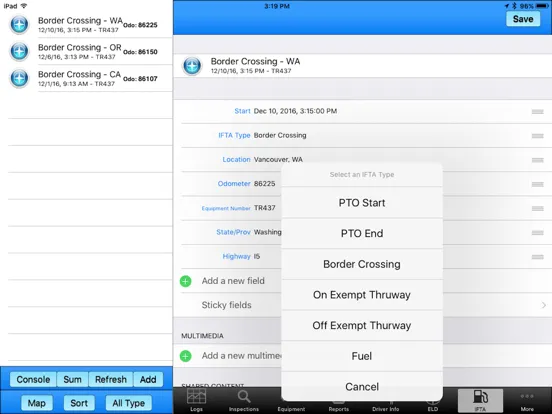This screenshot has height=414, width=552.
Task: Open the Map view
Action: pos(37,403)
